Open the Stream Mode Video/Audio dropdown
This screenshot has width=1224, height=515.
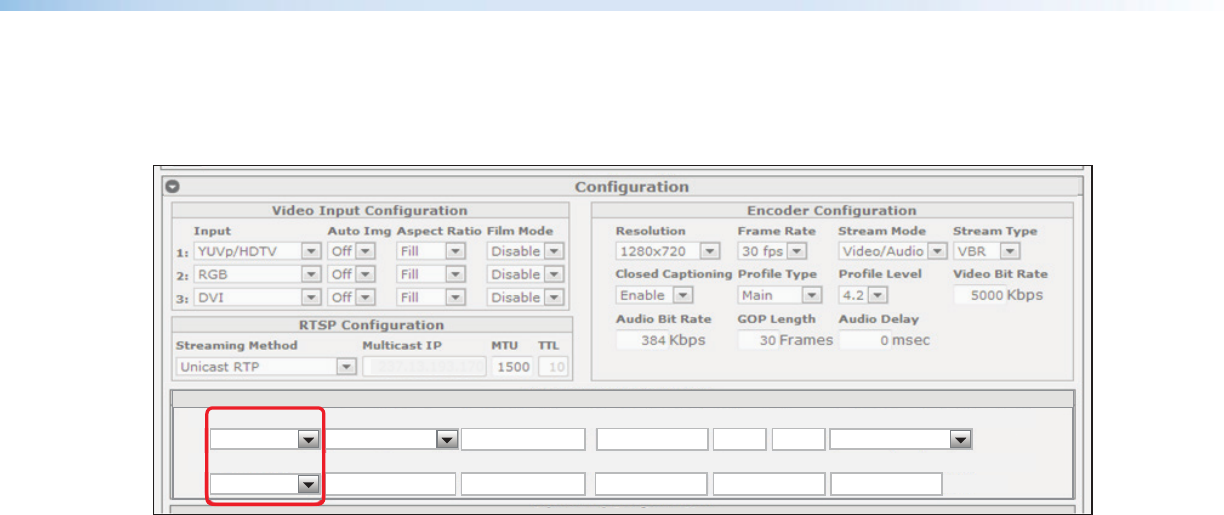892,251
